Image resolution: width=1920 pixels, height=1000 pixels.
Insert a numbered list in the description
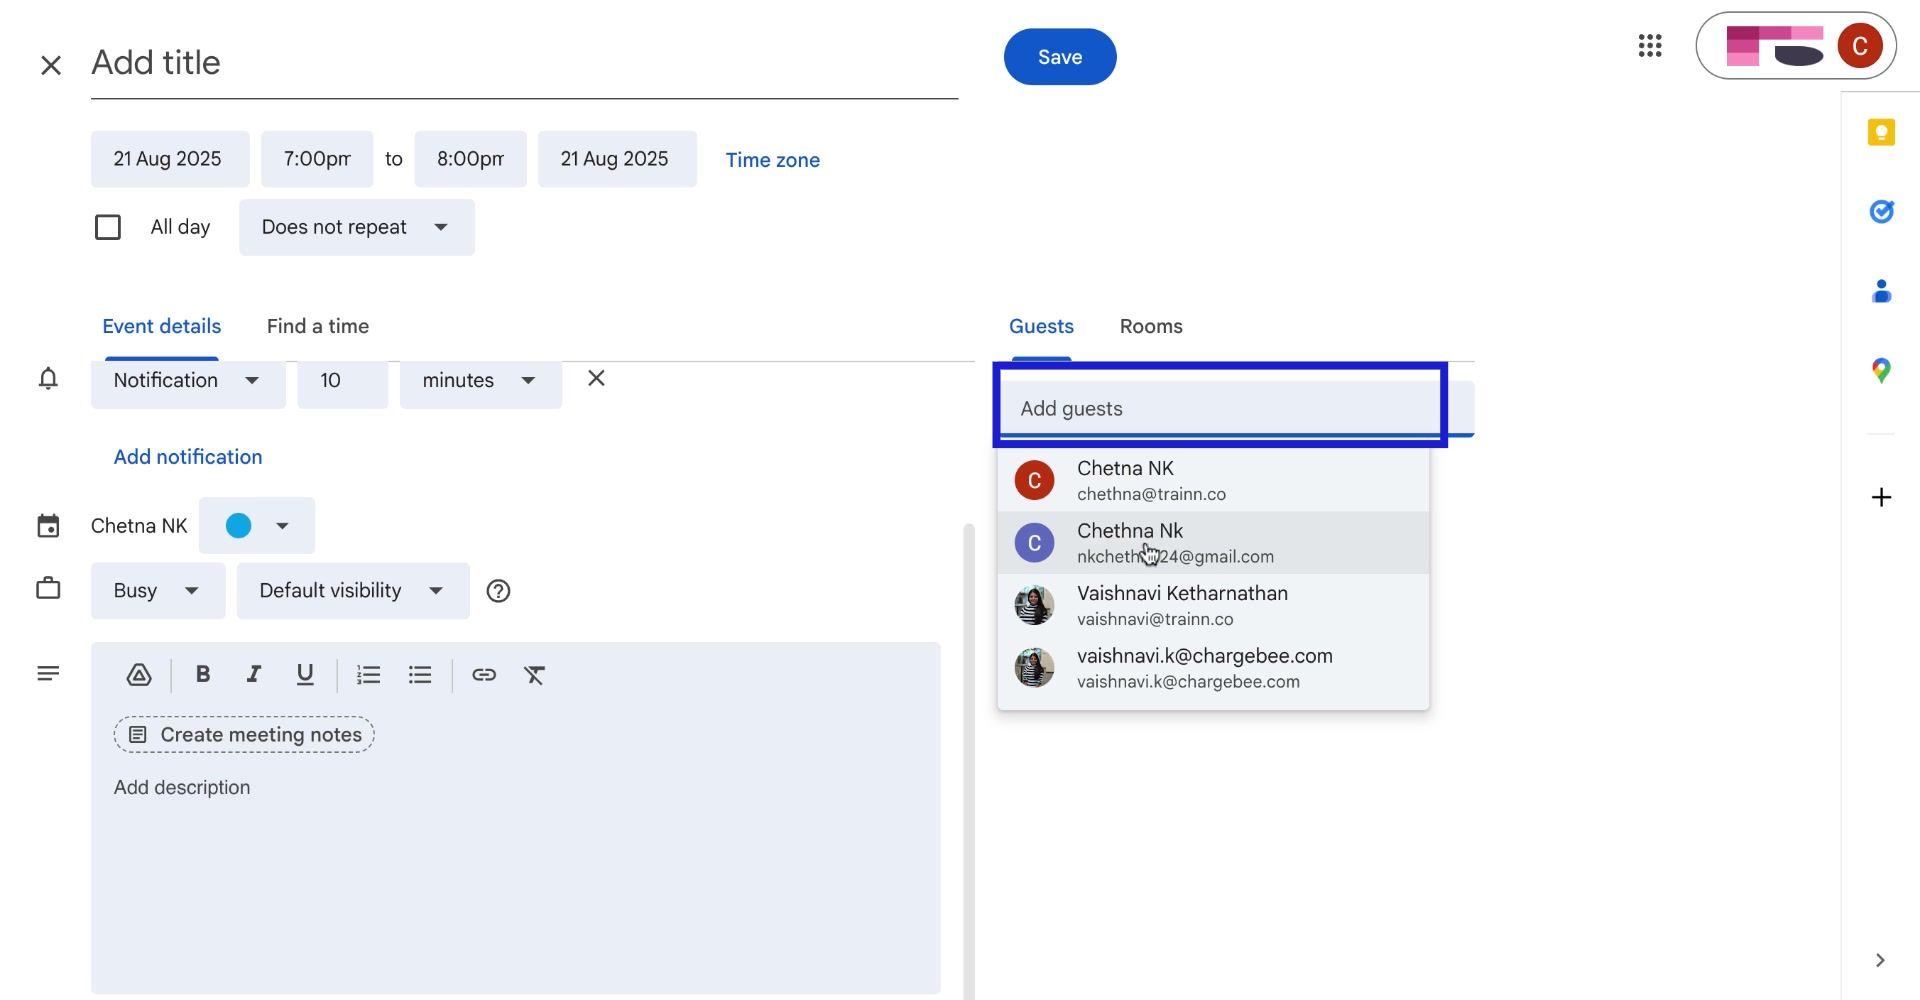click(368, 674)
